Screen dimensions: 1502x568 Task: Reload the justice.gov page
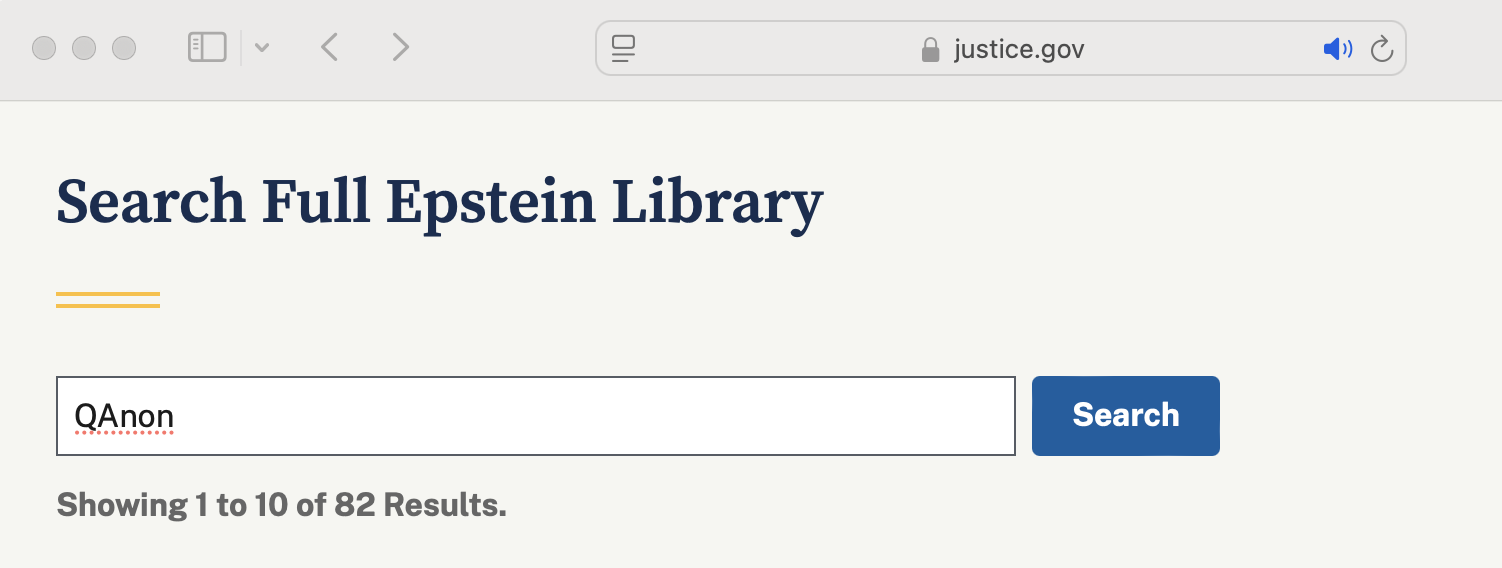[1382, 48]
